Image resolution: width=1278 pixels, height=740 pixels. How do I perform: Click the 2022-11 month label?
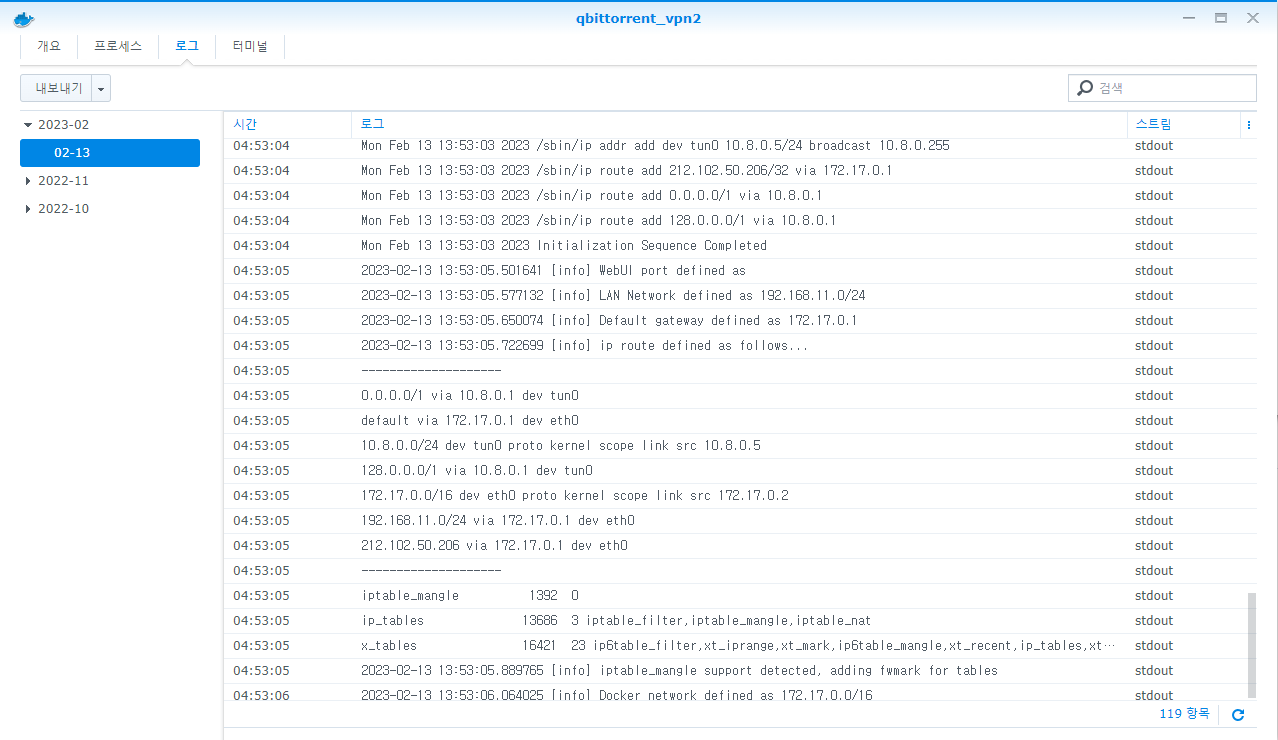point(63,181)
